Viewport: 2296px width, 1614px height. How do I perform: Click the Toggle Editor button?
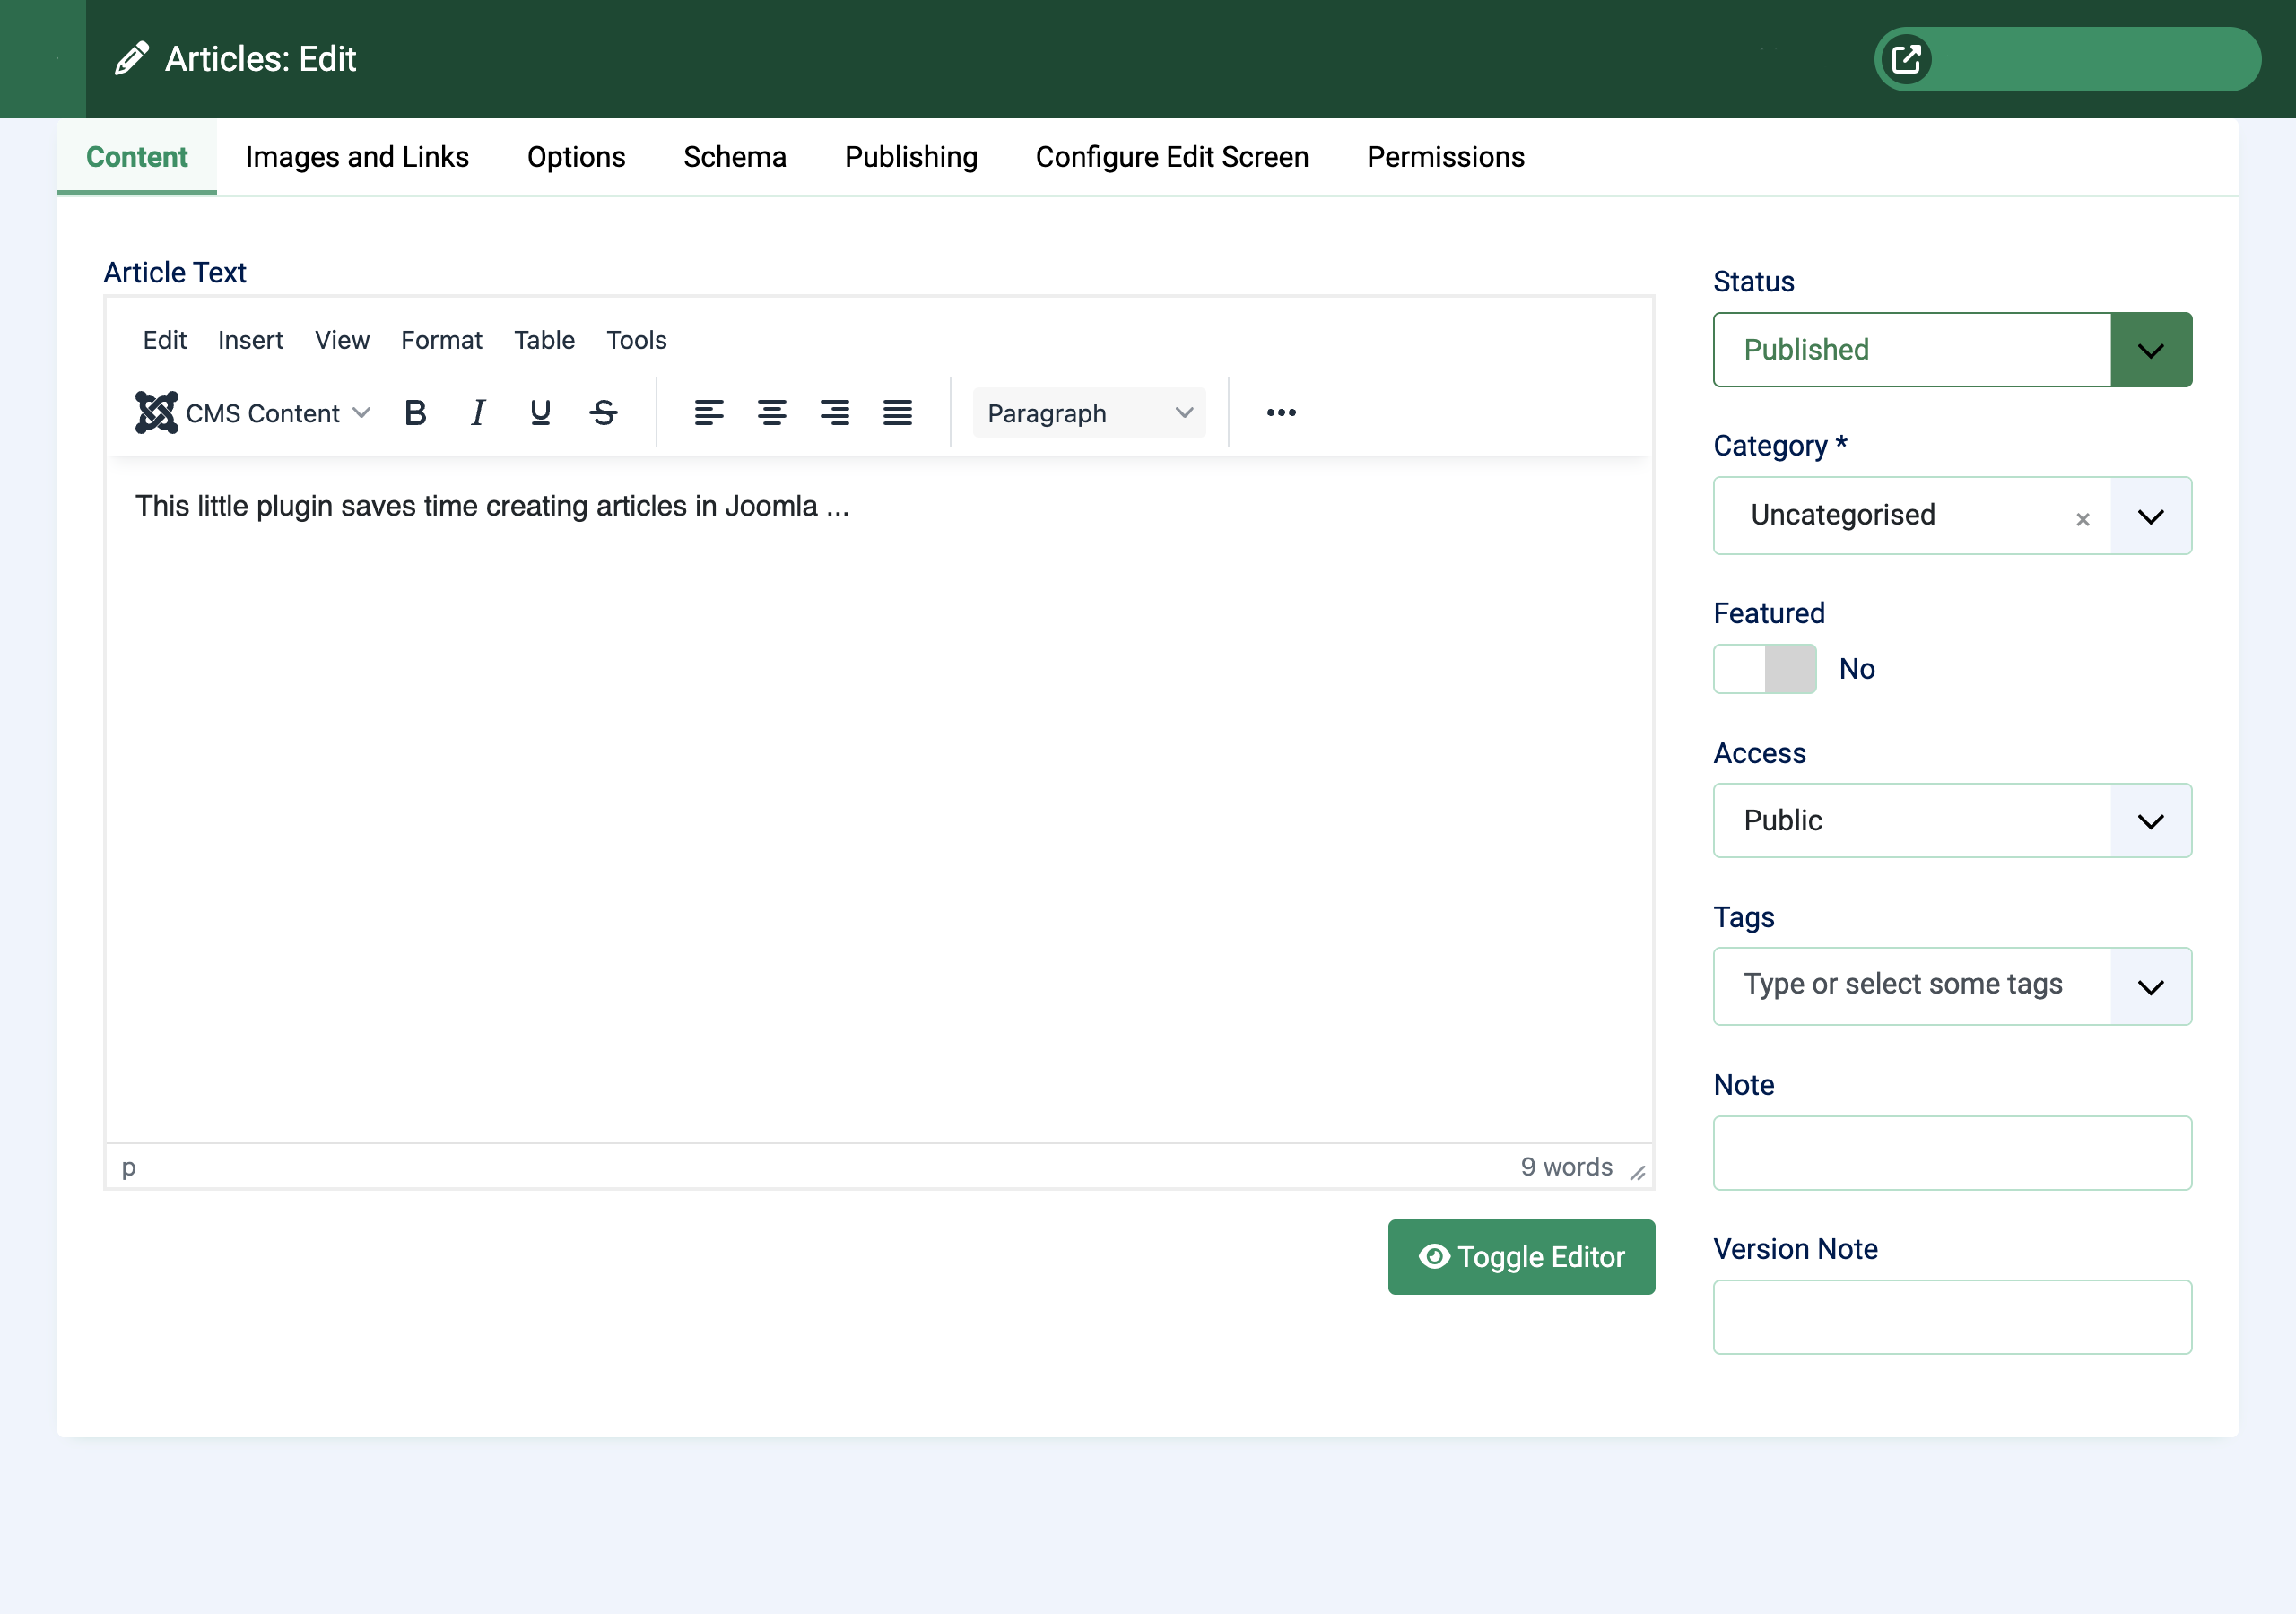coord(1520,1257)
